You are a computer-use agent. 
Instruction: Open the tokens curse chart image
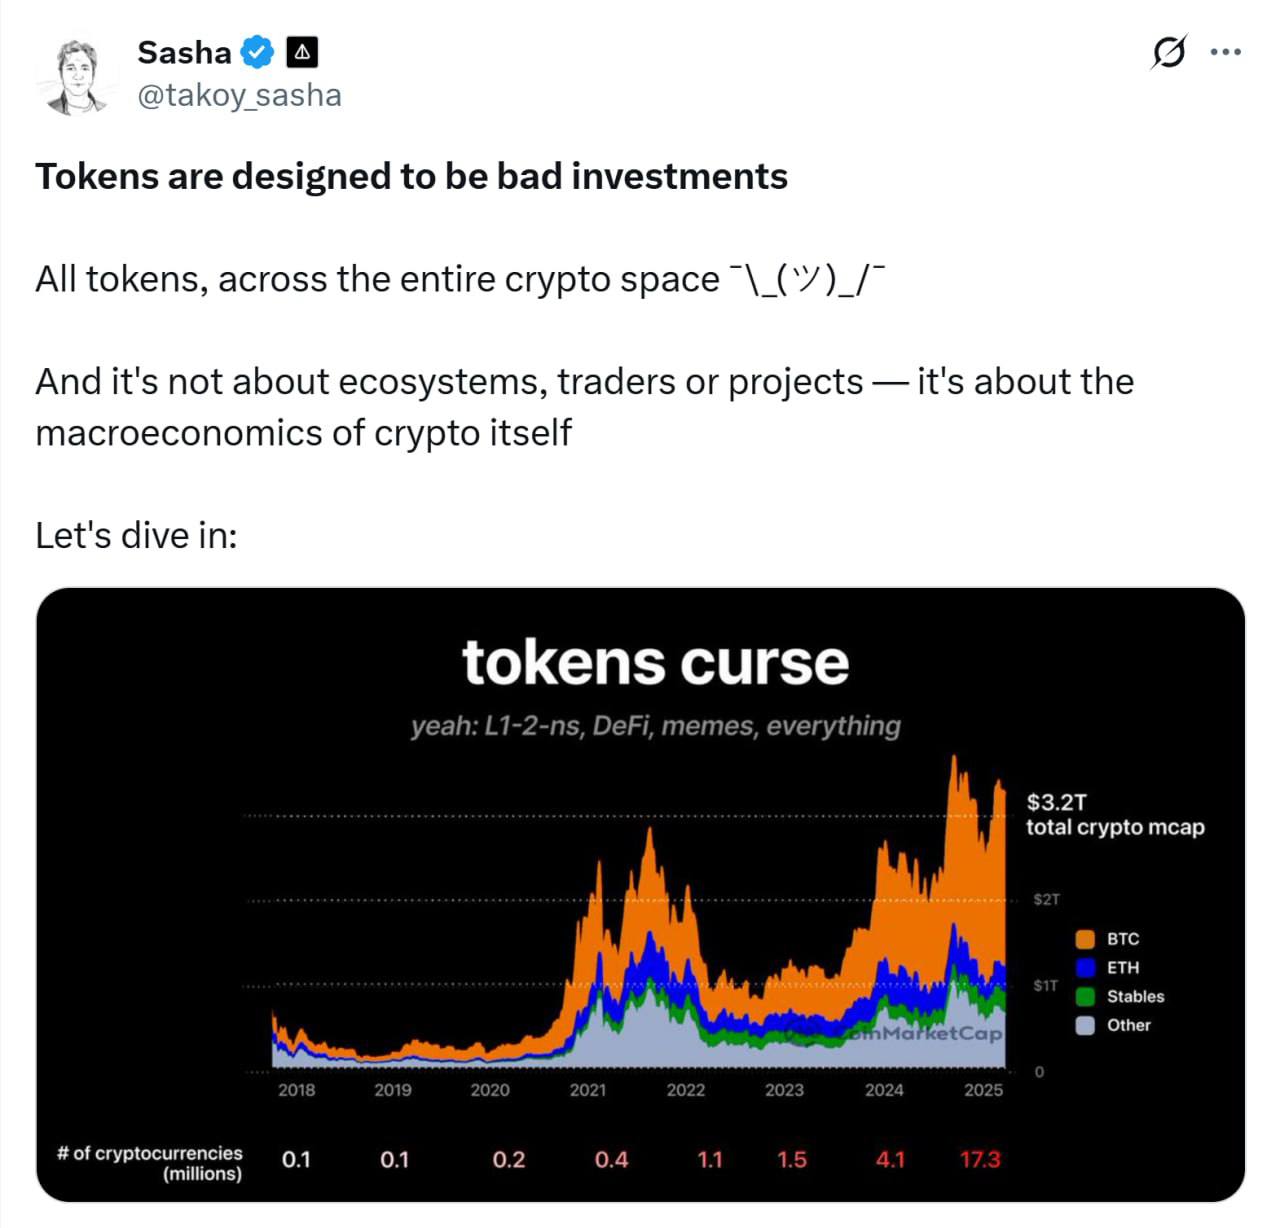[x=640, y=894]
